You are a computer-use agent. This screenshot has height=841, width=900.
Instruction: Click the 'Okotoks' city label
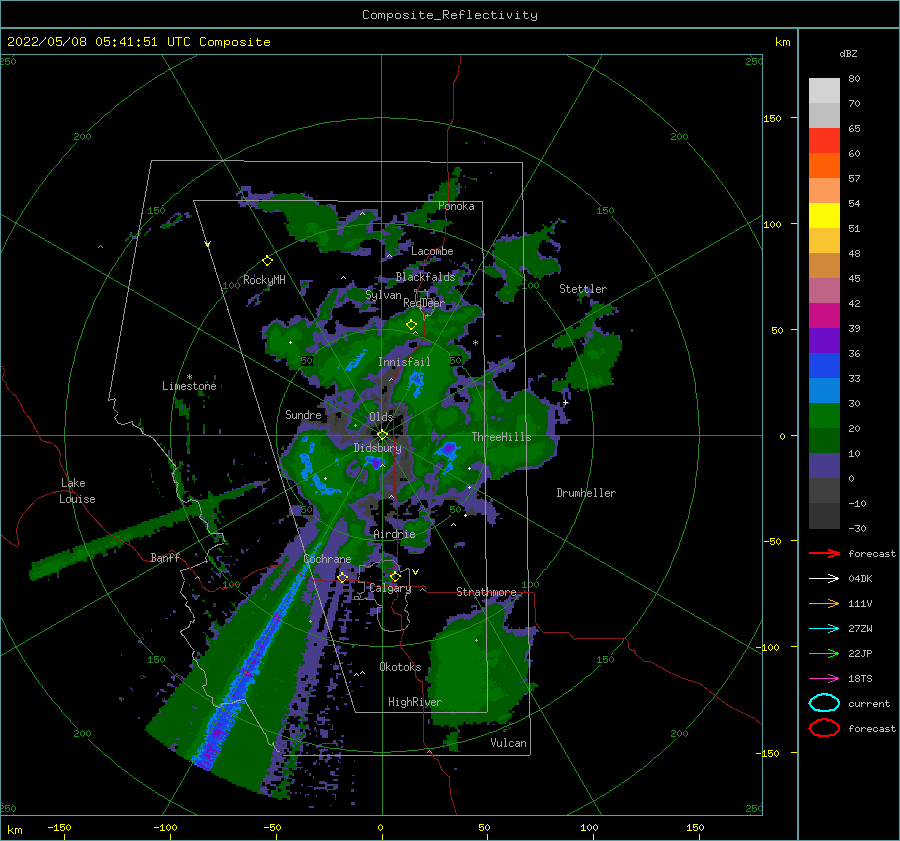pos(400,667)
